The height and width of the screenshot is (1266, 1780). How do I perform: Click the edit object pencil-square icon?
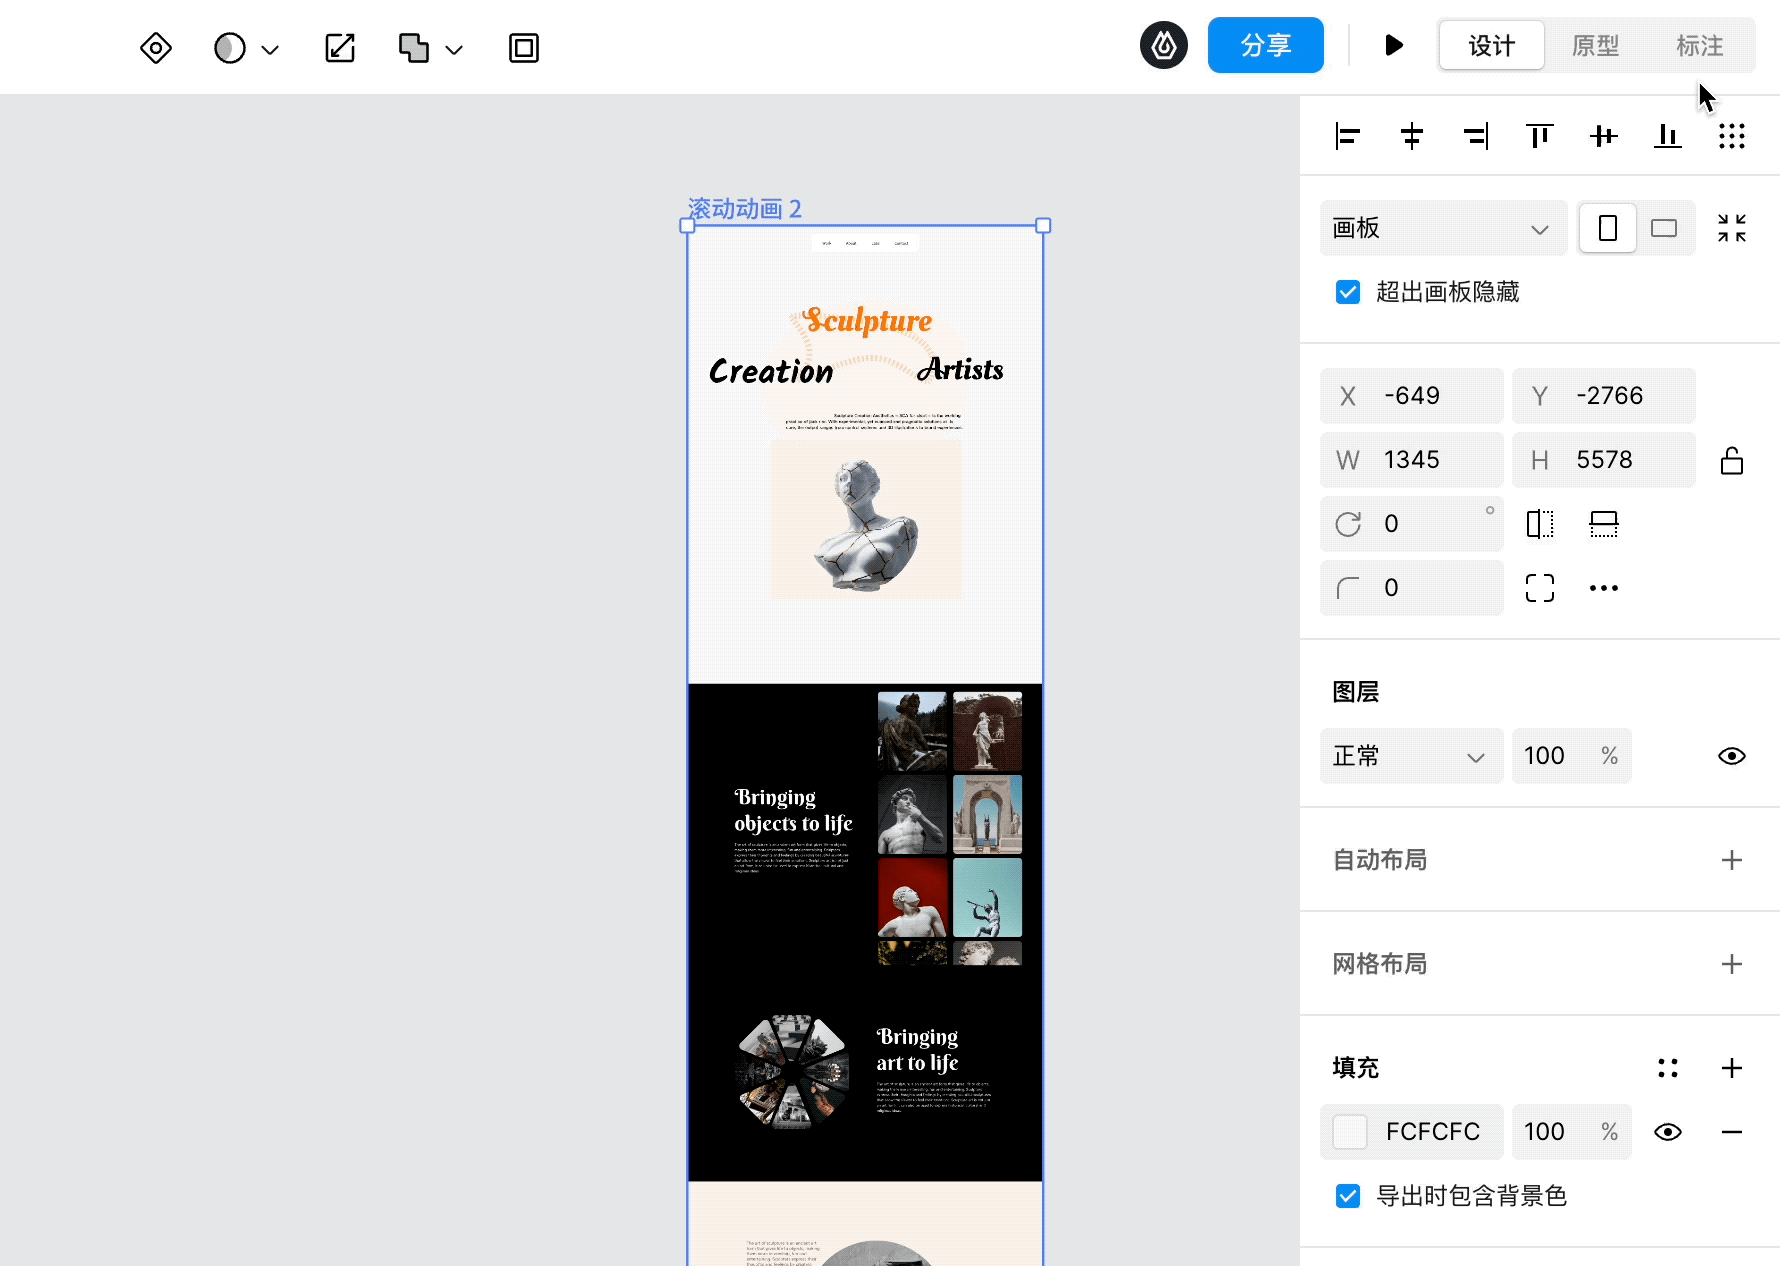click(340, 48)
